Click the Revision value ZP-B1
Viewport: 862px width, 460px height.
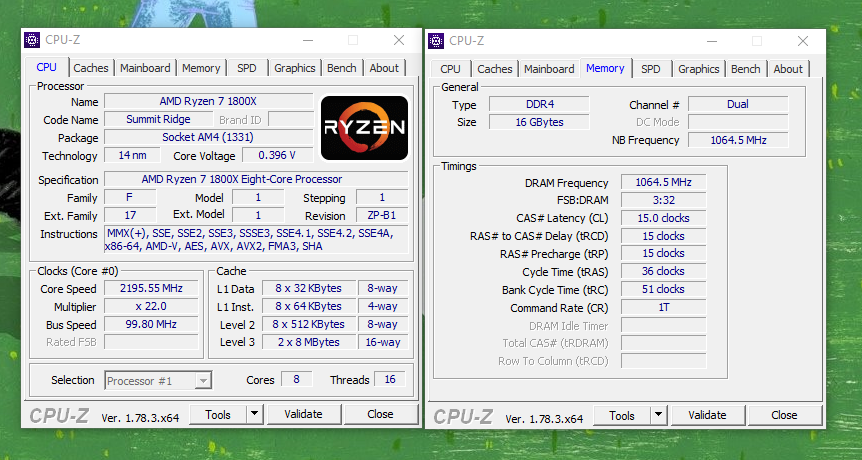click(382, 215)
